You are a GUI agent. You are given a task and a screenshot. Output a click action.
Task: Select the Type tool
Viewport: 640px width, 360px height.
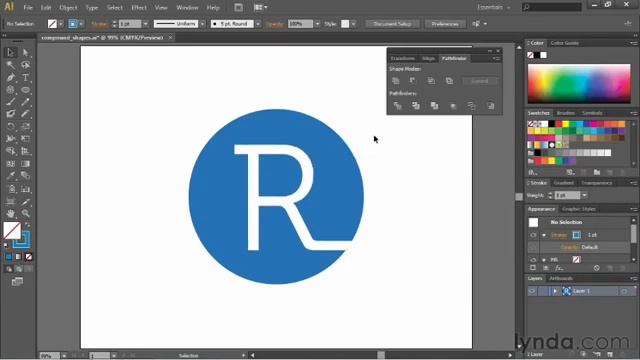coord(25,77)
